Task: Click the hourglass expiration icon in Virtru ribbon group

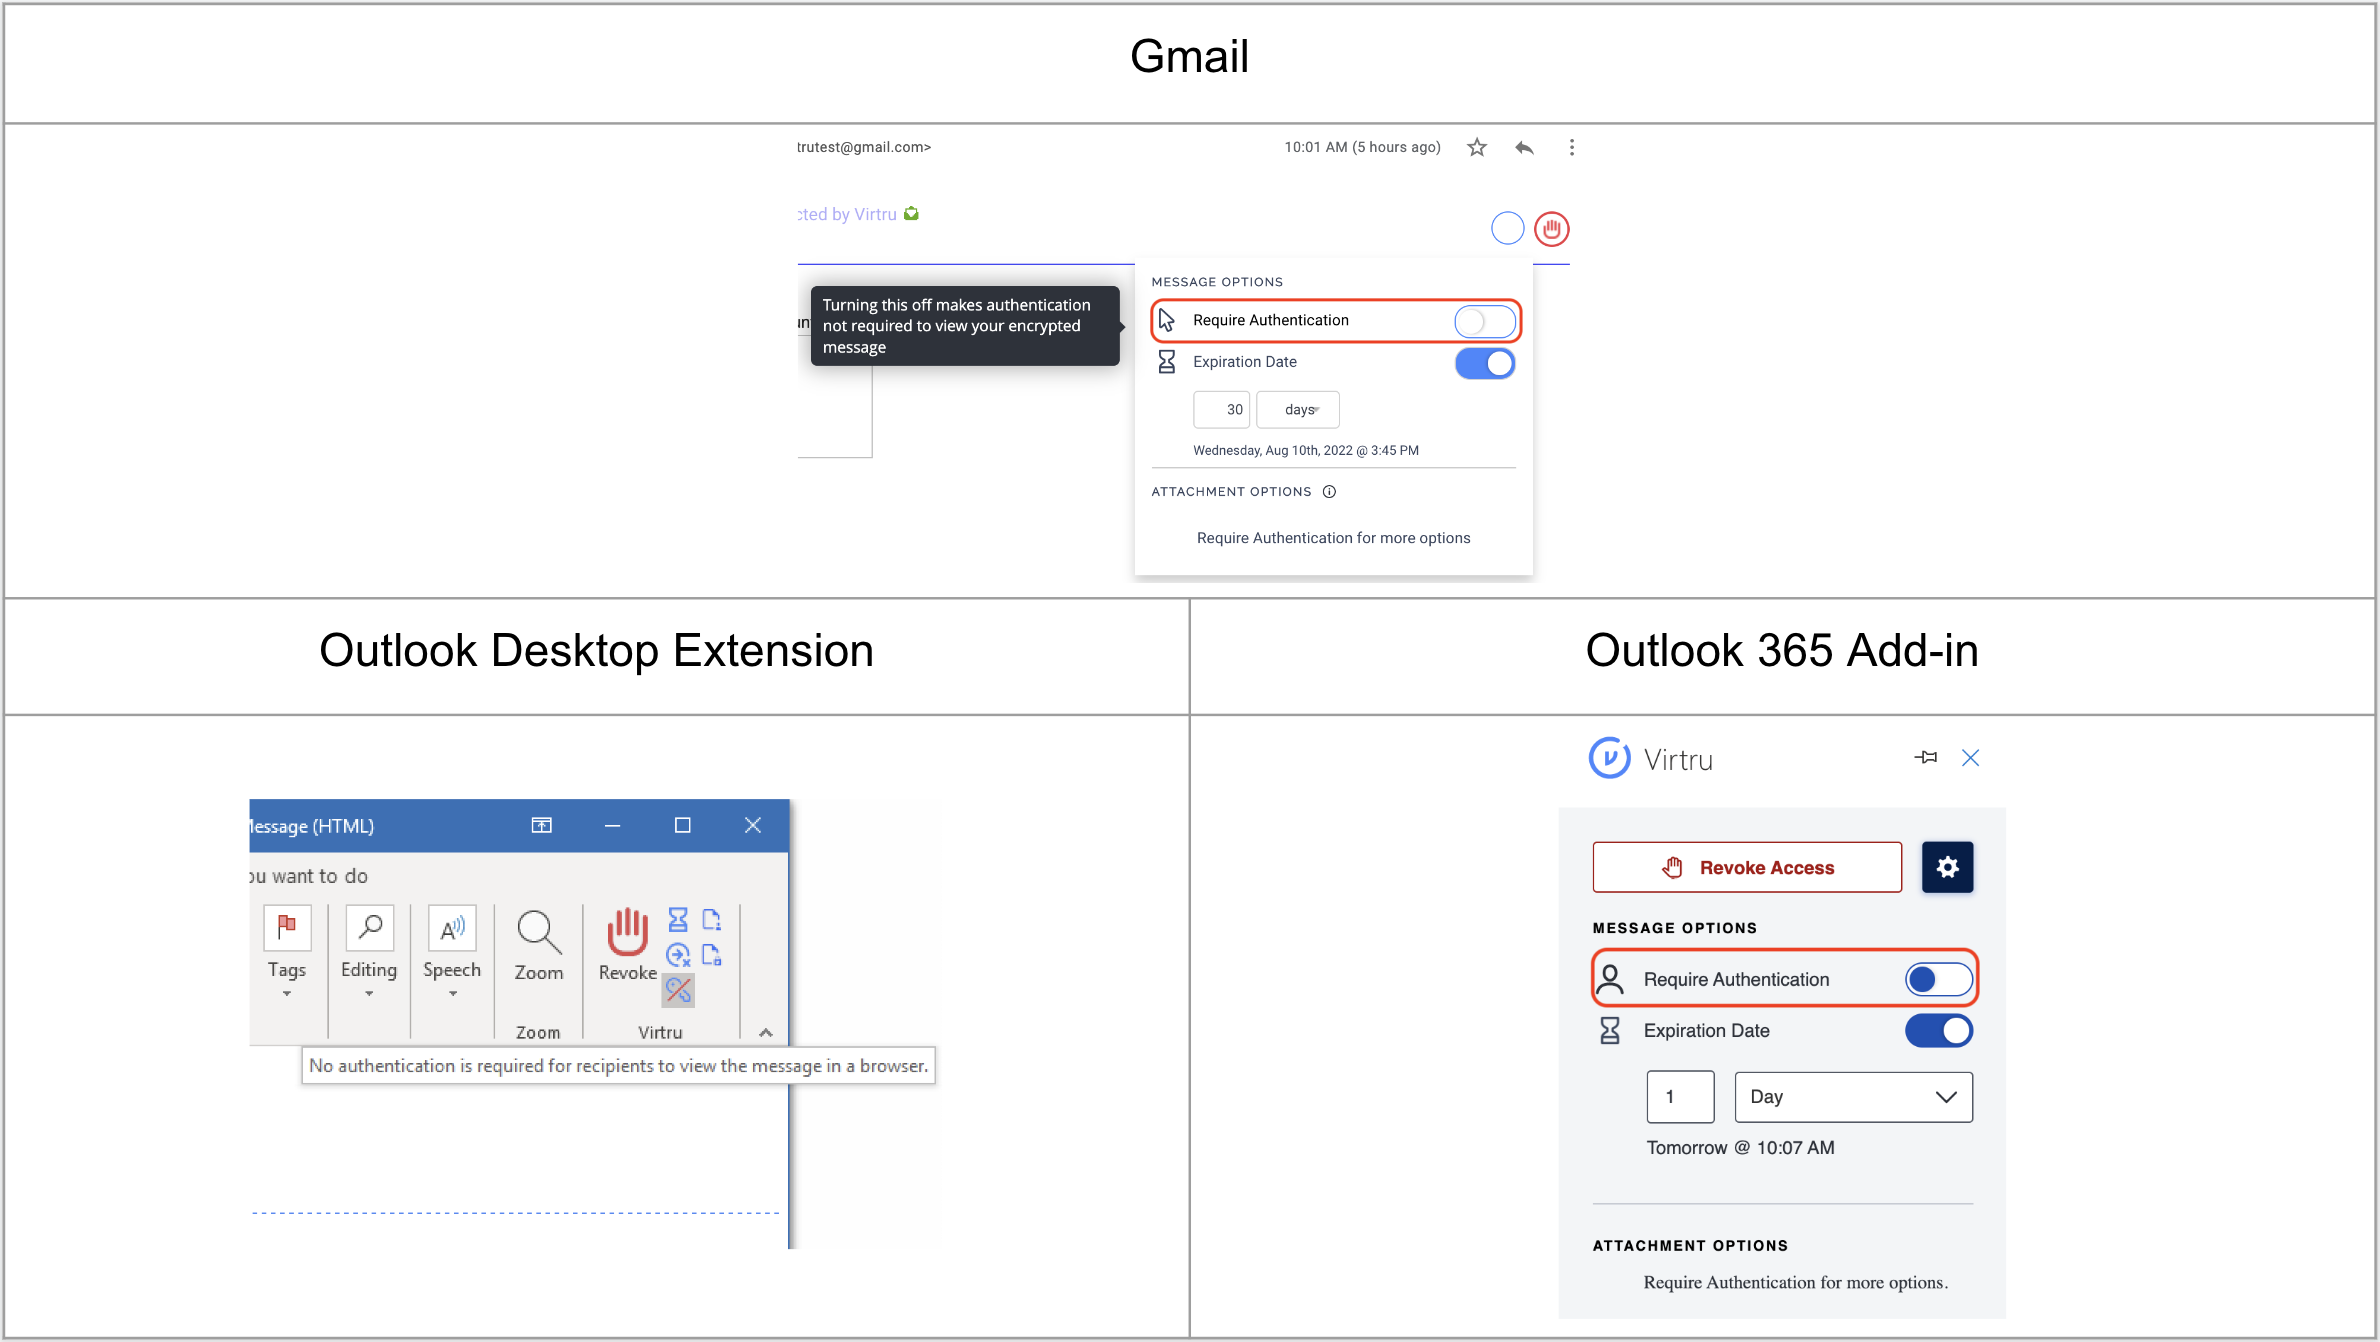Action: (678, 920)
